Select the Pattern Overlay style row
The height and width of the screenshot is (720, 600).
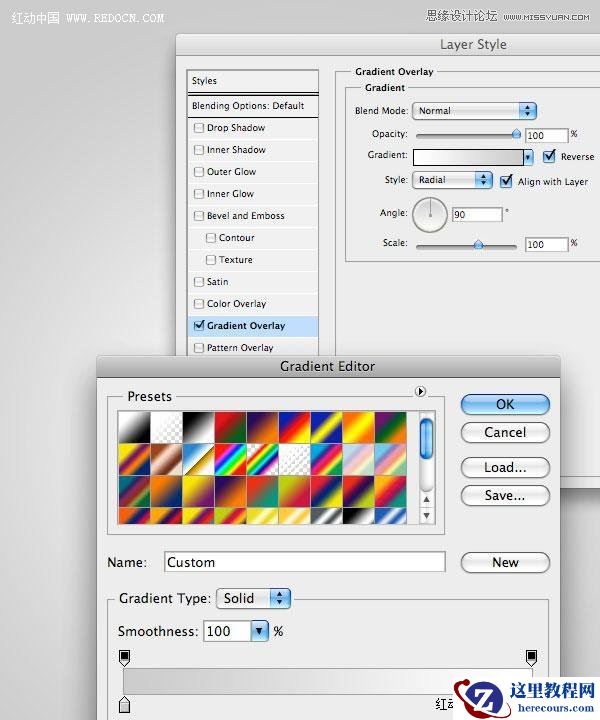pyautogui.click(x=252, y=348)
